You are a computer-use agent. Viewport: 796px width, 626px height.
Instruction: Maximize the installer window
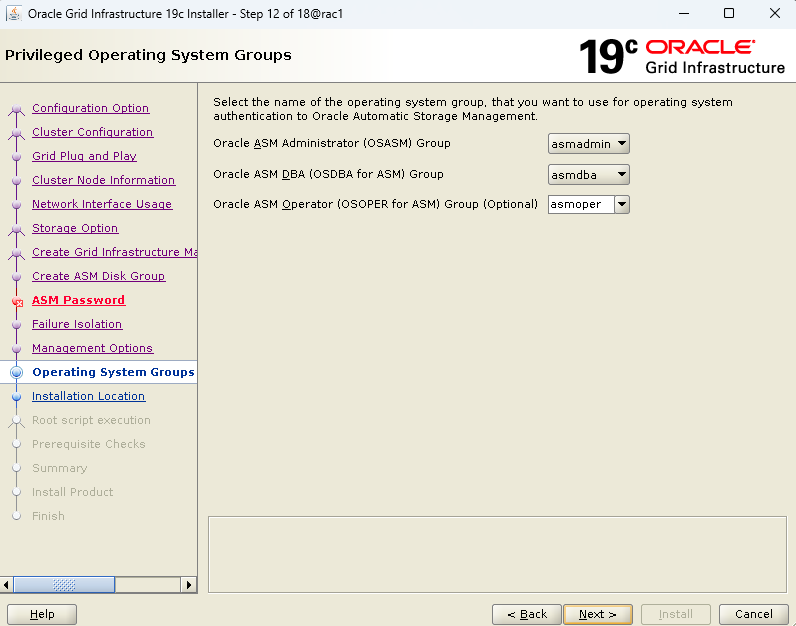point(729,13)
